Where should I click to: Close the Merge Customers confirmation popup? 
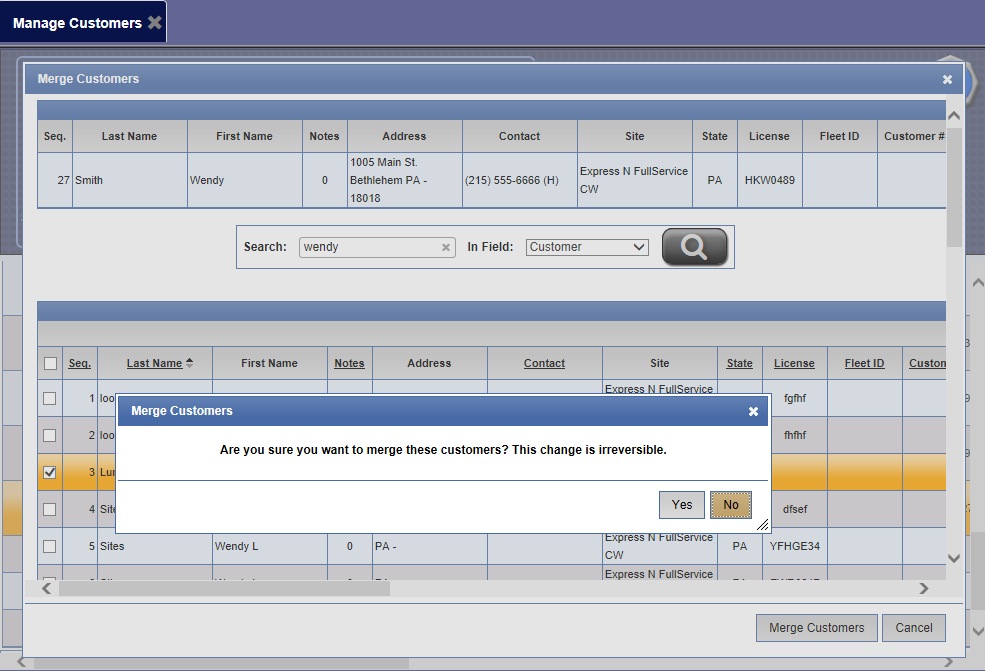753,411
